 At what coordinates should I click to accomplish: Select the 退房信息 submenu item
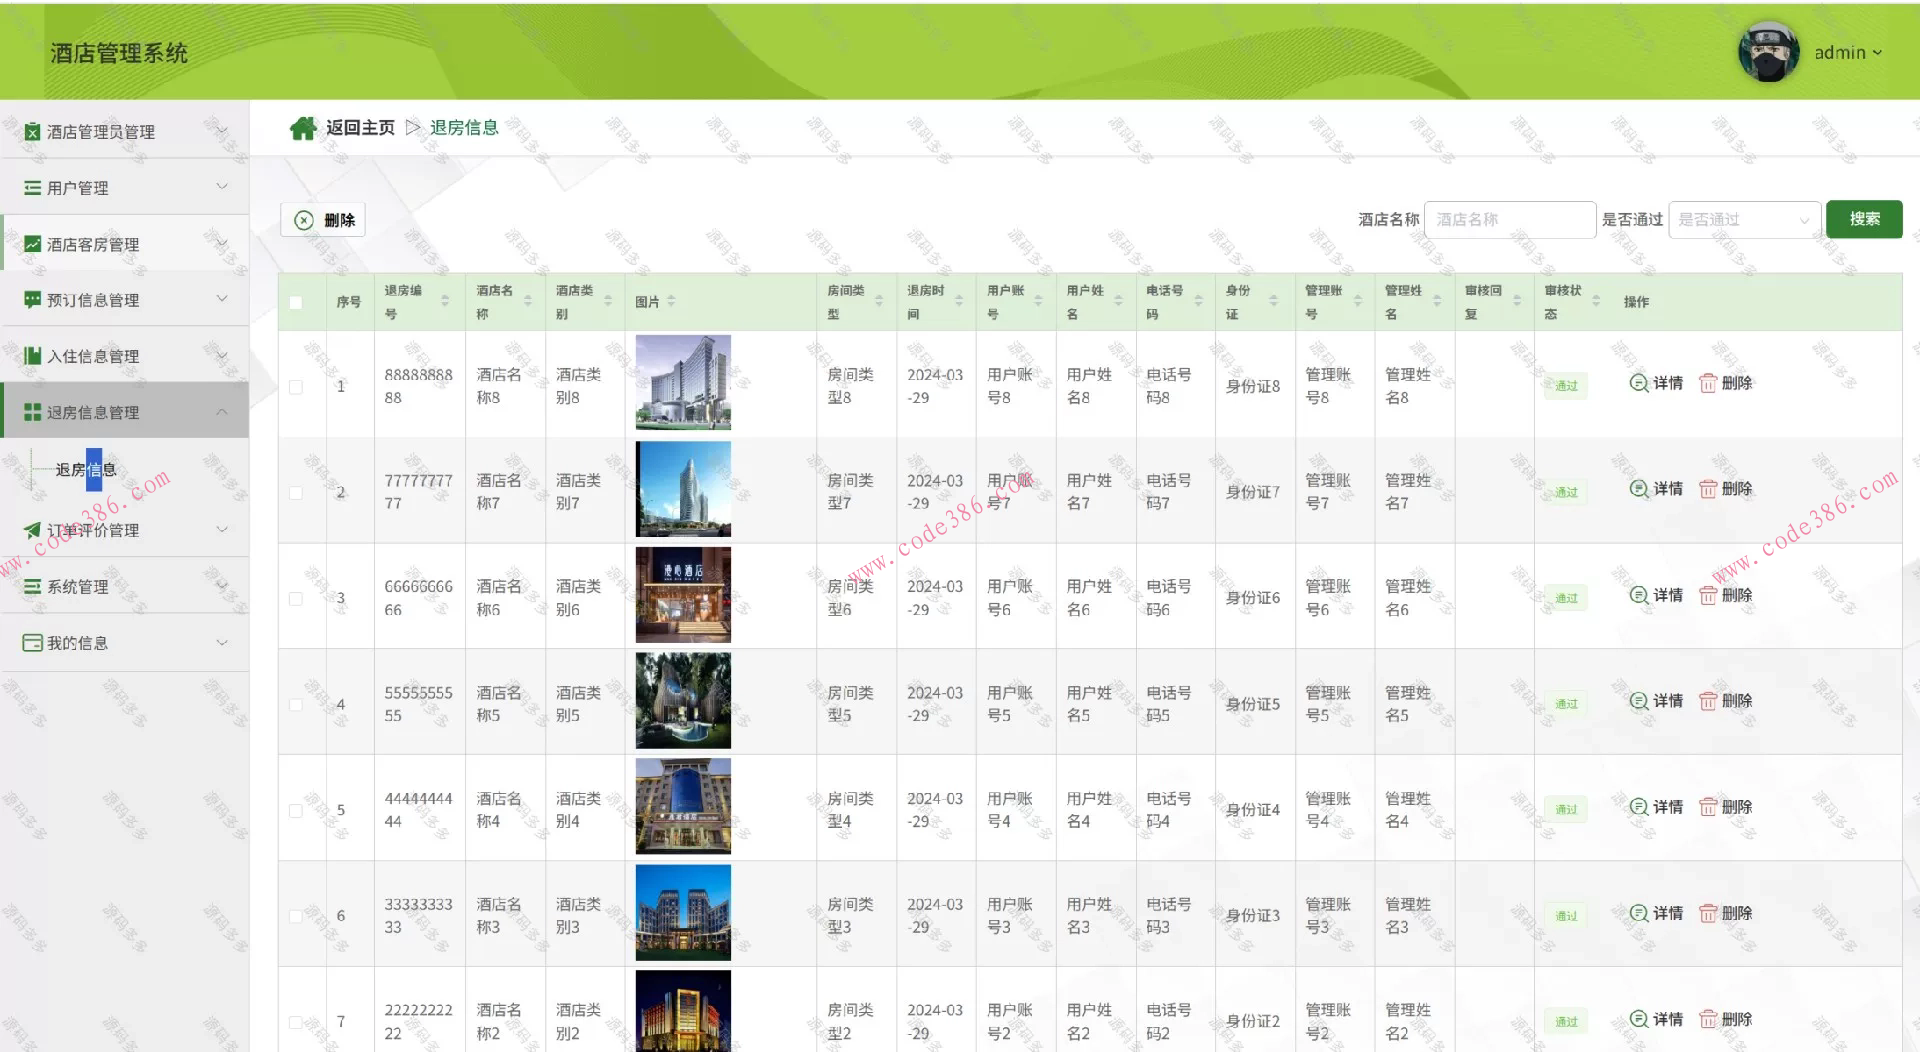coord(86,470)
